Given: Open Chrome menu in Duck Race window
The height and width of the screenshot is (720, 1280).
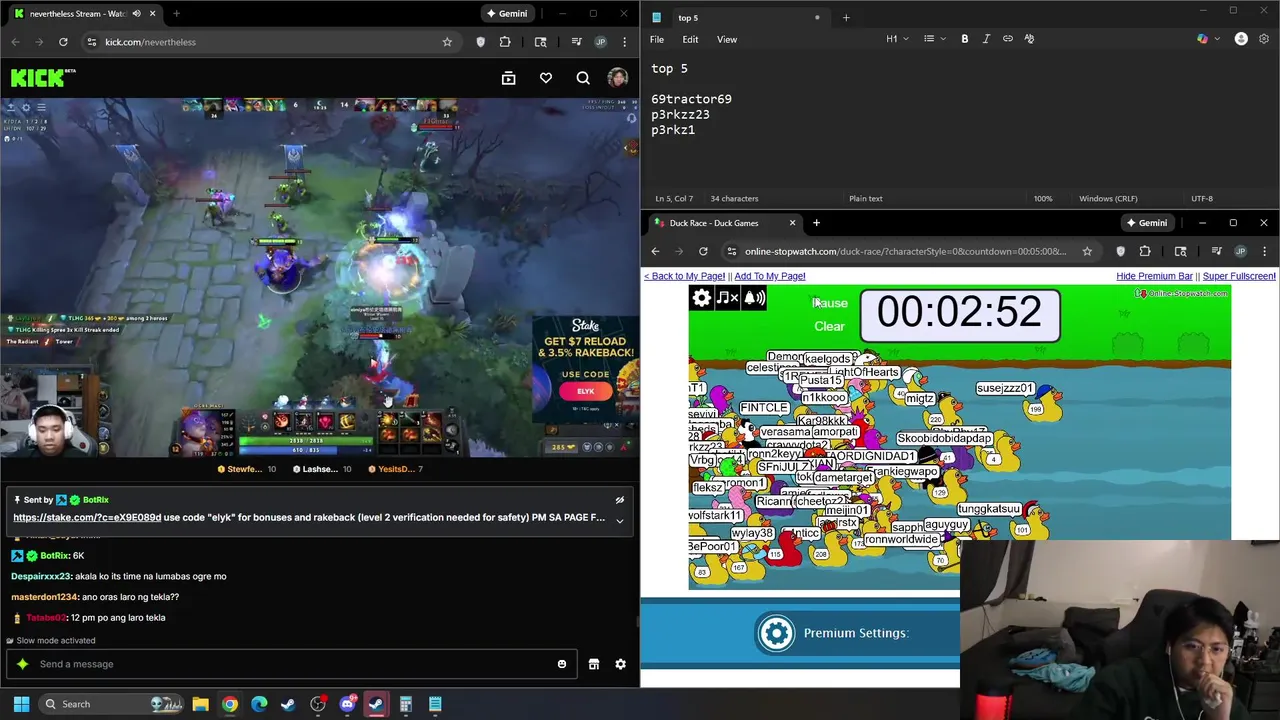Looking at the screenshot, I should [x=1264, y=251].
